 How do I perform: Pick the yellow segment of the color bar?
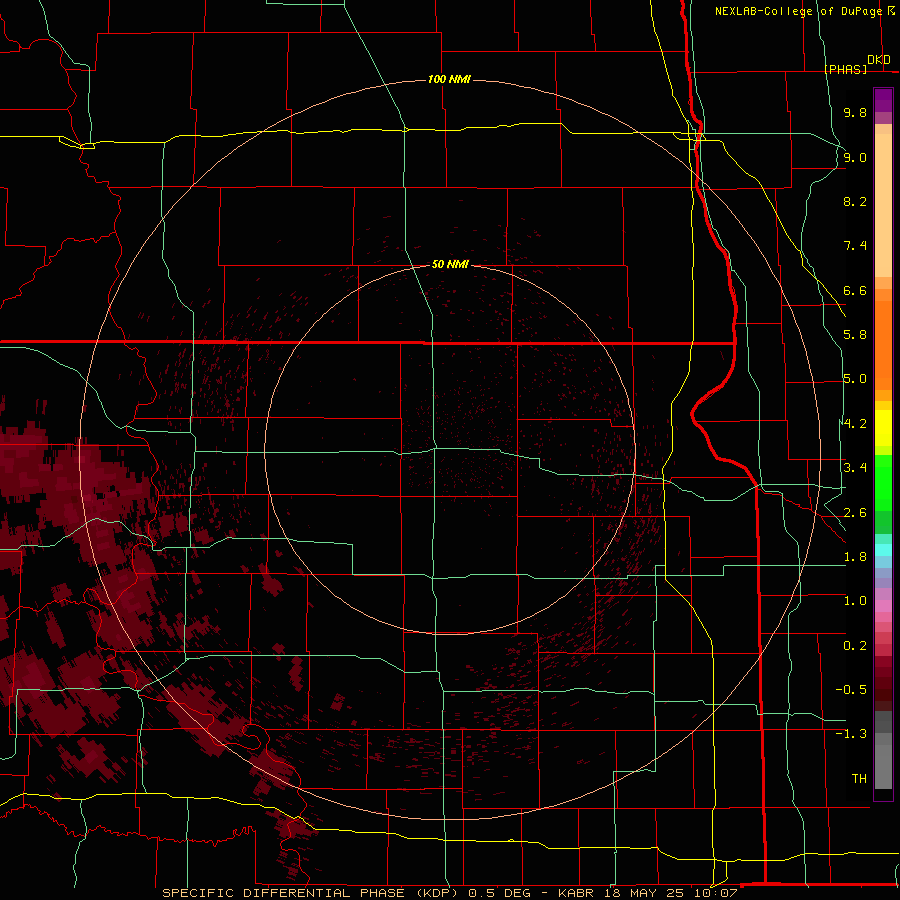883,428
